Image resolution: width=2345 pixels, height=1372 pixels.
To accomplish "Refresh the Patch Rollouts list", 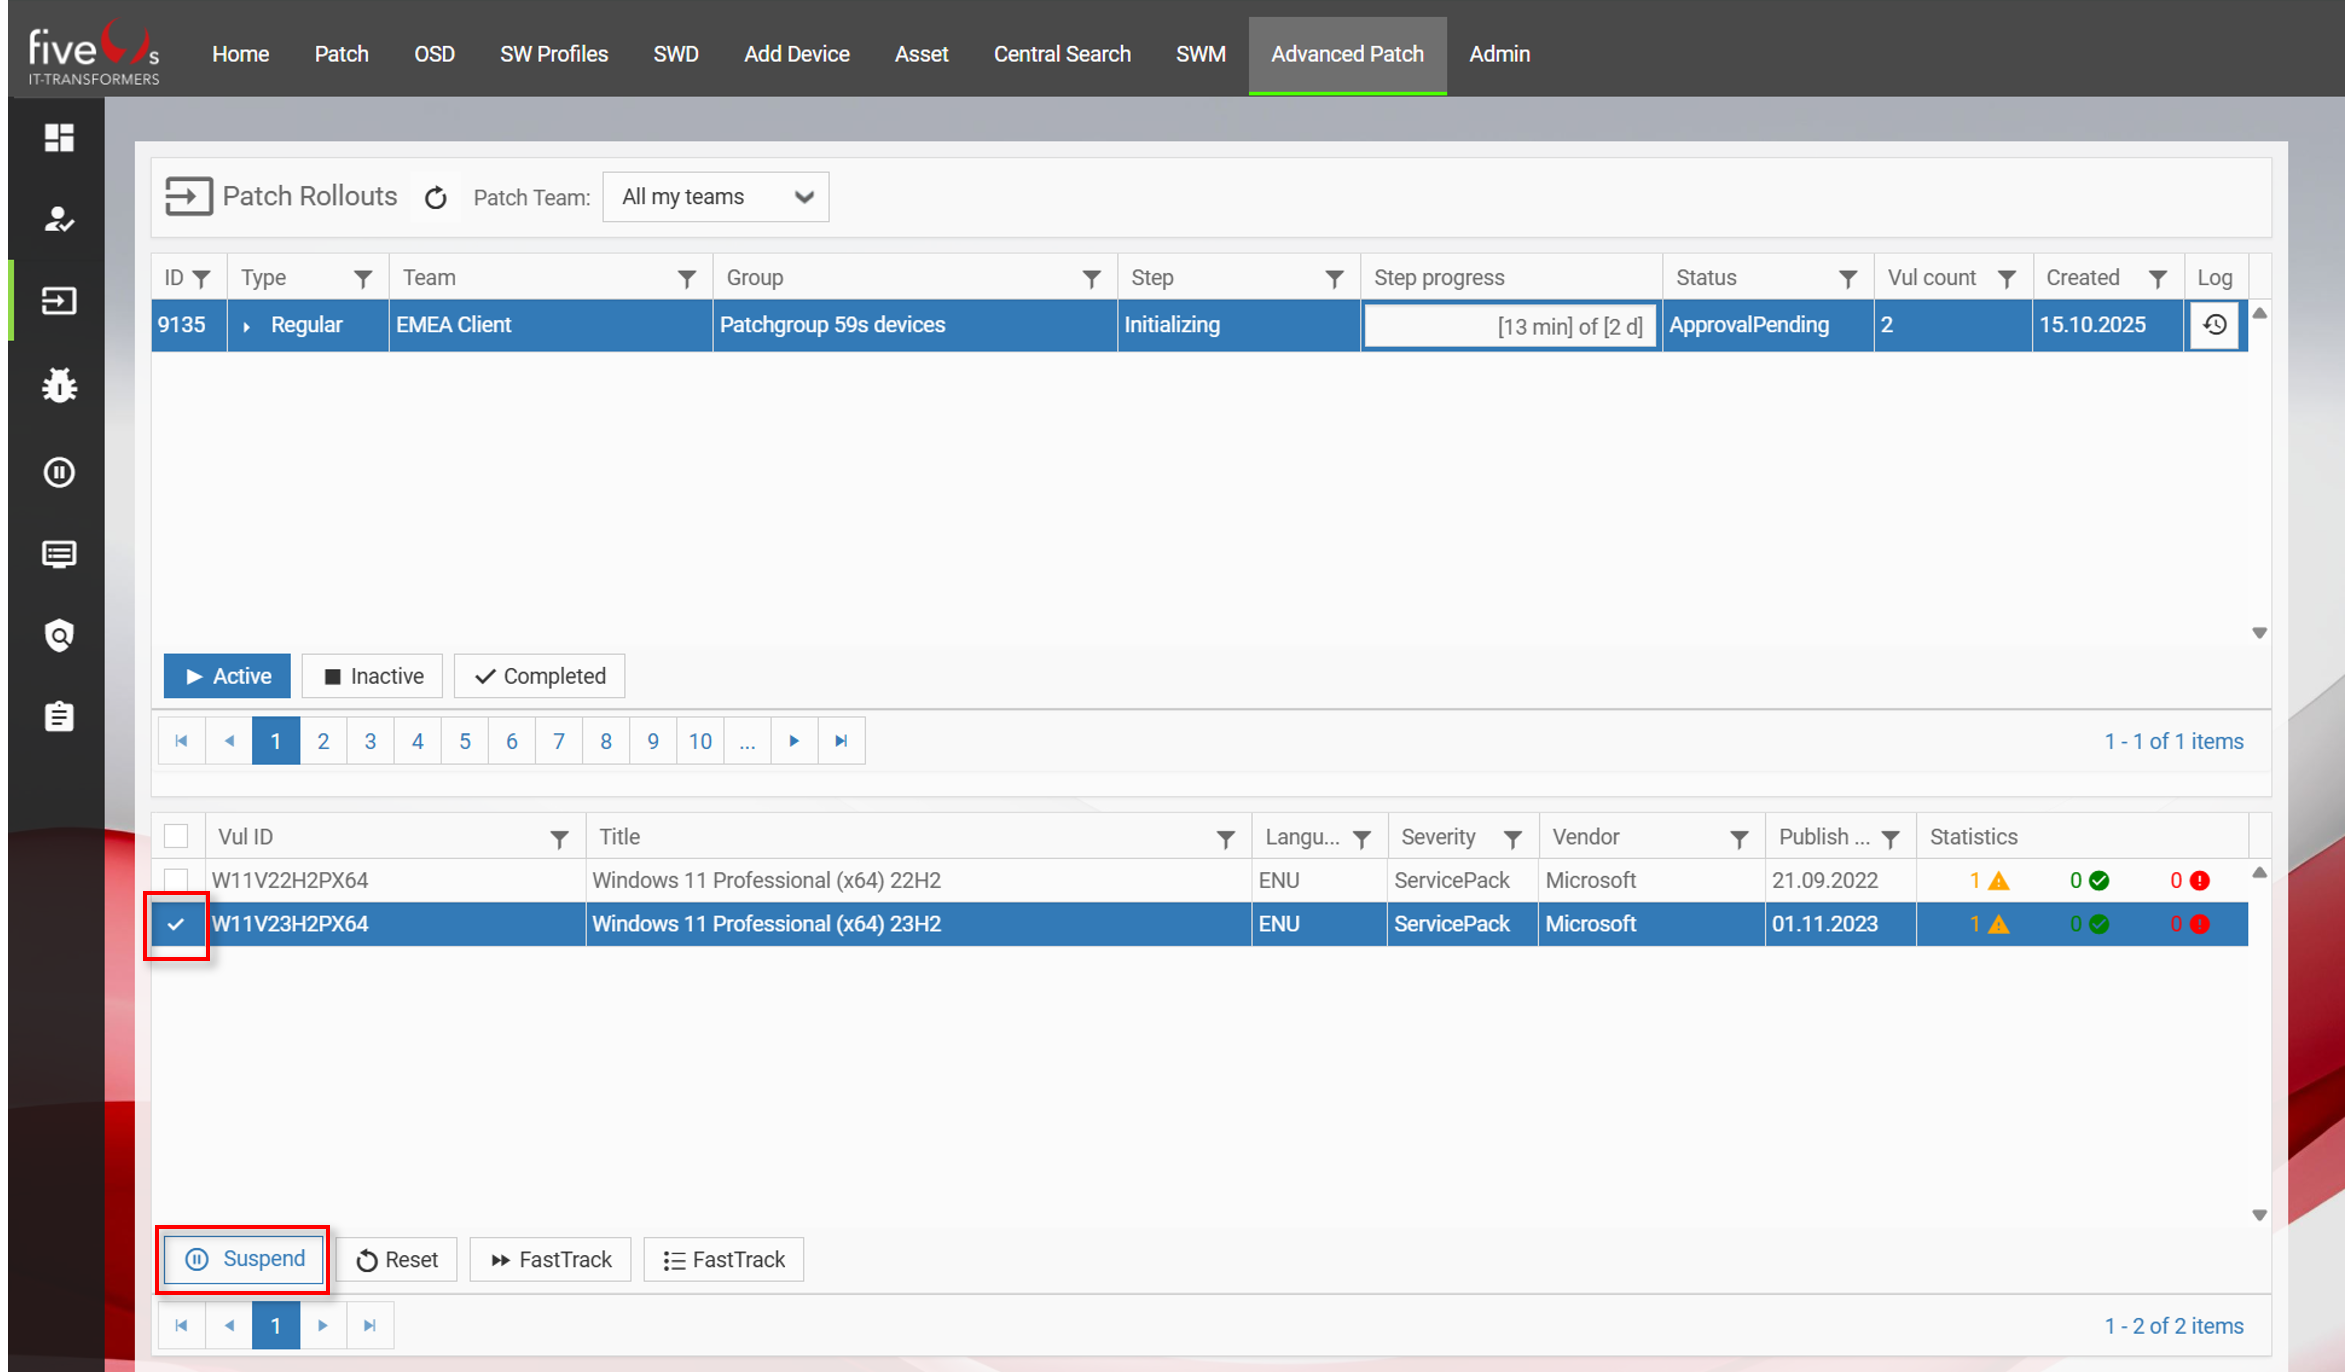I will tap(435, 198).
